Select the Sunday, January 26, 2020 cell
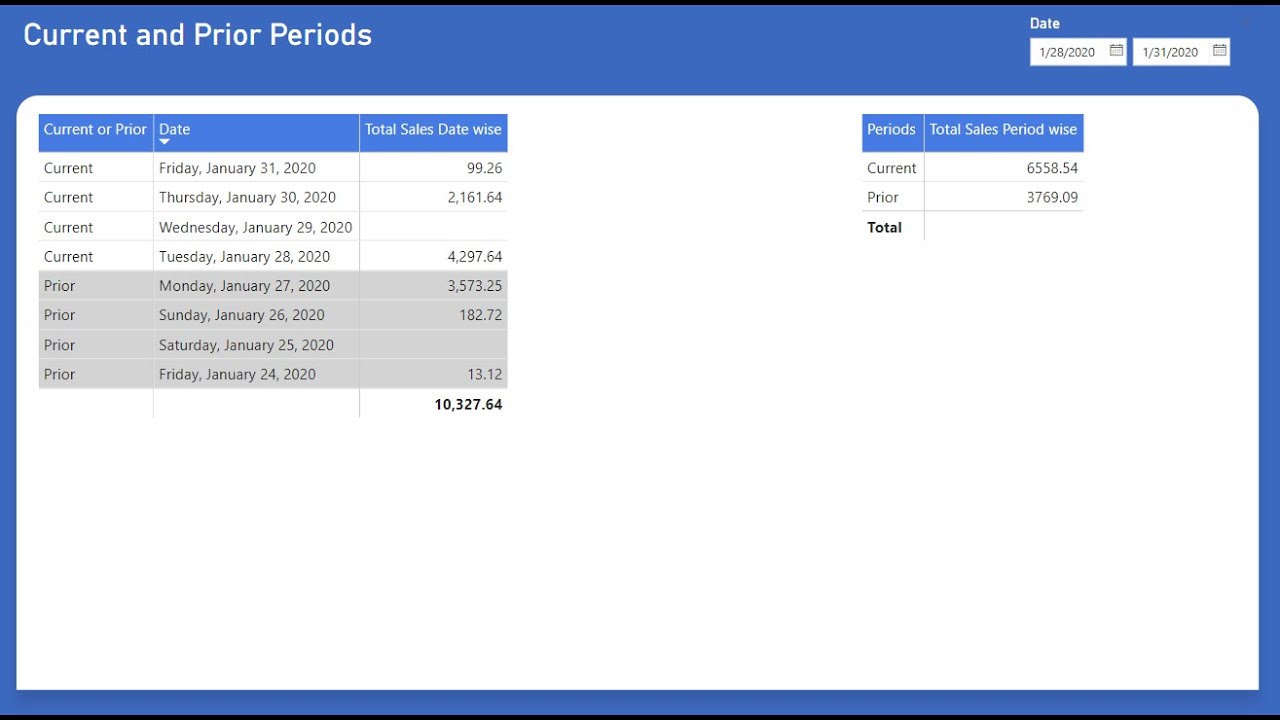Viewport: 1280px width, 720px height. coord(257,315)
